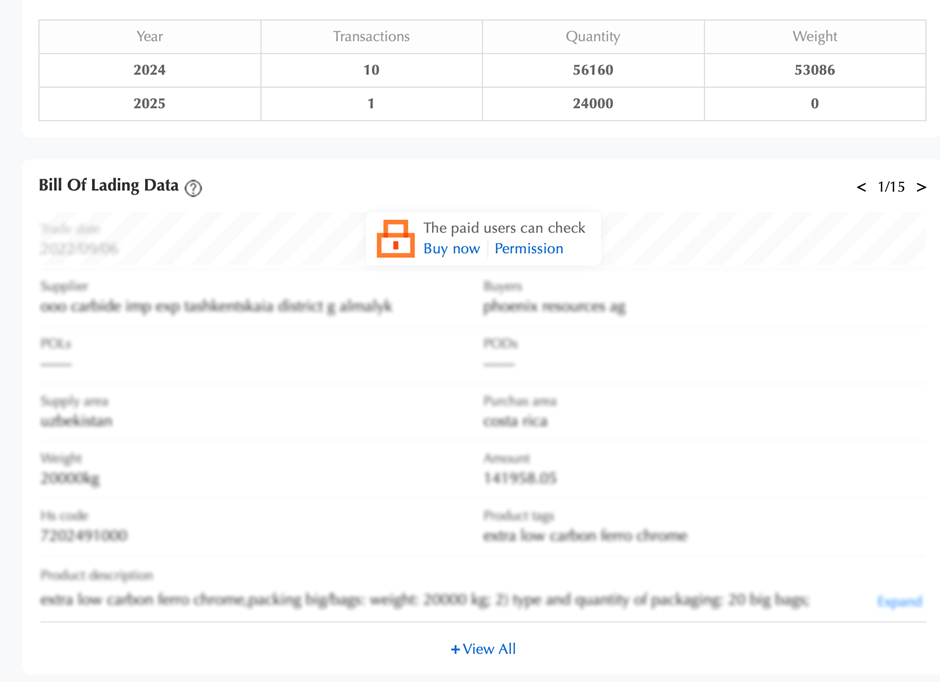Open the Permission link
The image size is (940, 682).
[x=528, y=249]
